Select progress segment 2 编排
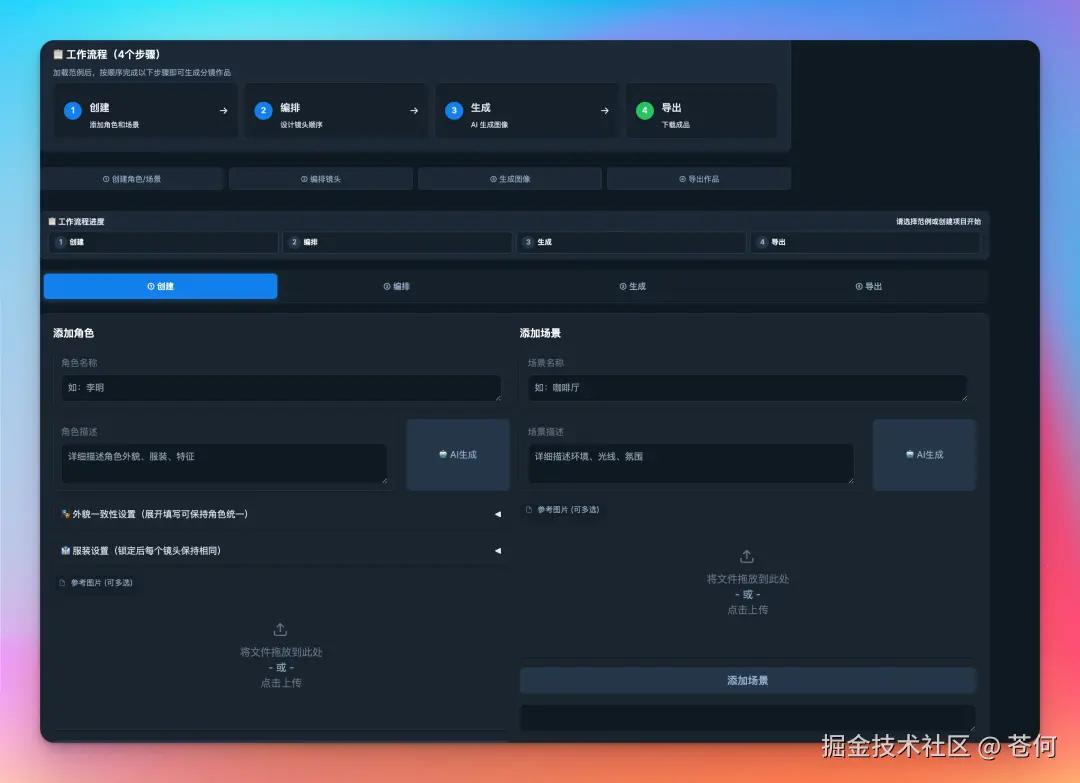The height and width of the screenshot is (783, 1080). 397,242
